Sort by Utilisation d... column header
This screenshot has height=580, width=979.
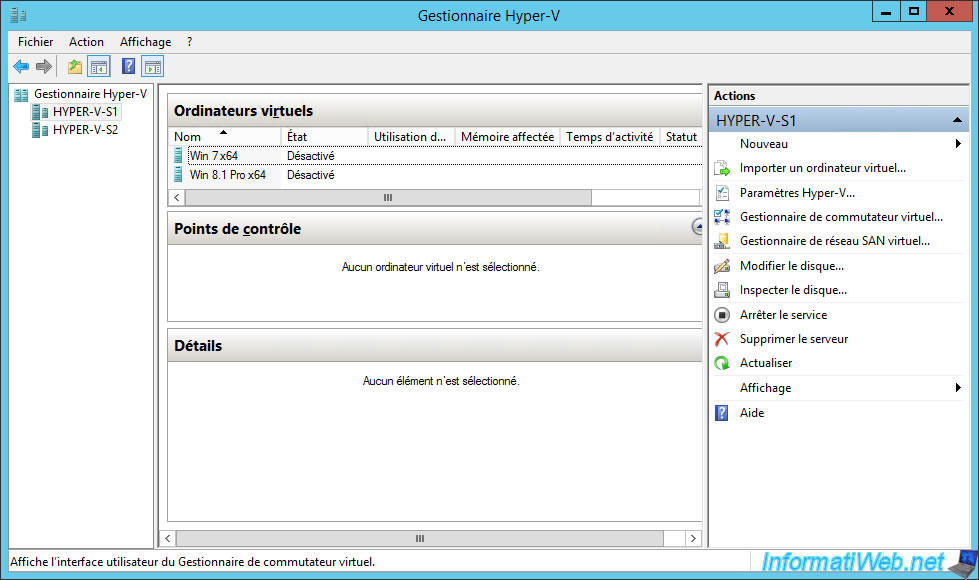click(x=411, y=137)
